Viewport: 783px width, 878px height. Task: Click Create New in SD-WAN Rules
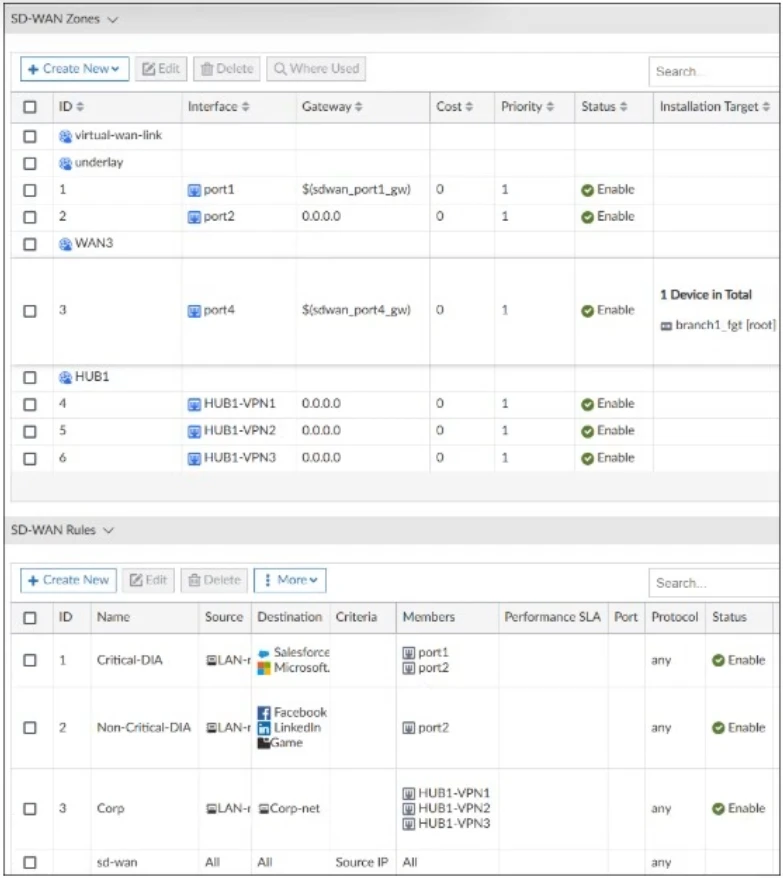(68, 580)
